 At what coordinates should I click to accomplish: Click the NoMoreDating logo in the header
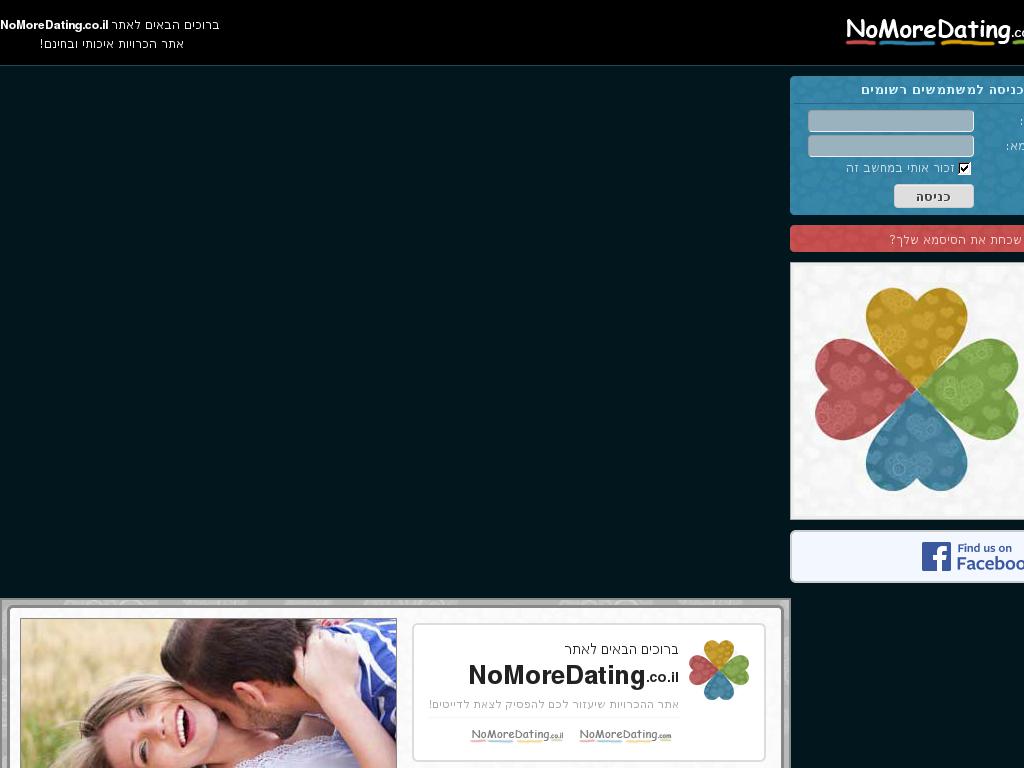click(x=935, y=31)
